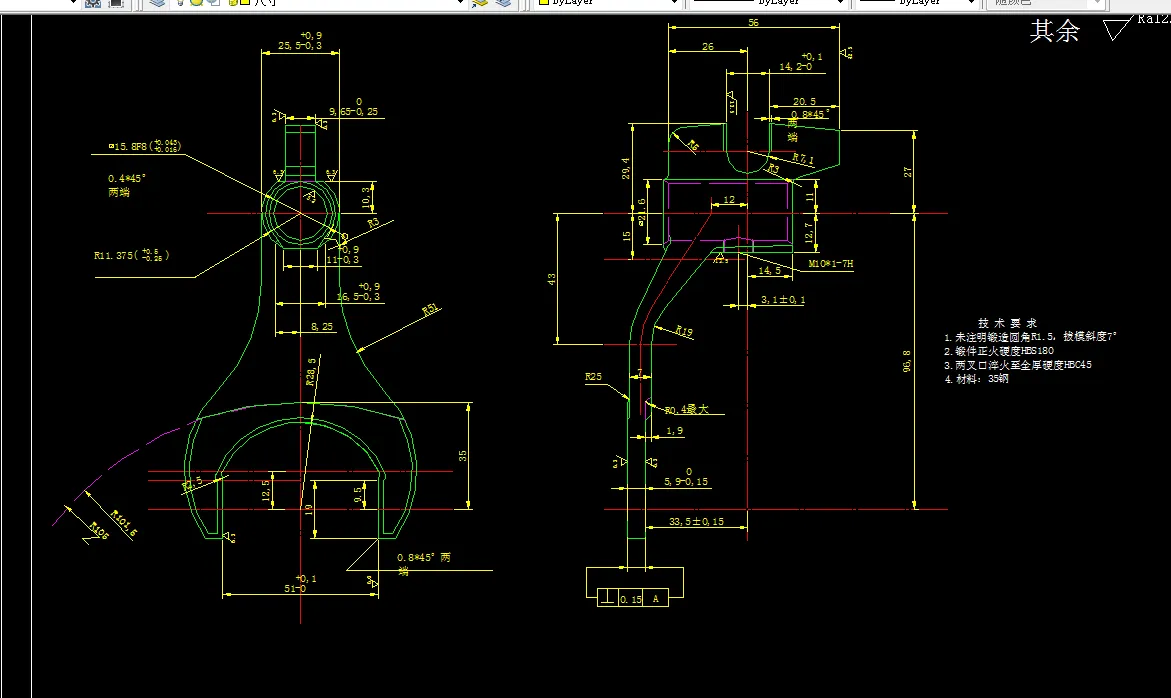The image size is (1171, 698).
Task: Open the Workspace Settings gear icon
Action: (x=93, y=3)
